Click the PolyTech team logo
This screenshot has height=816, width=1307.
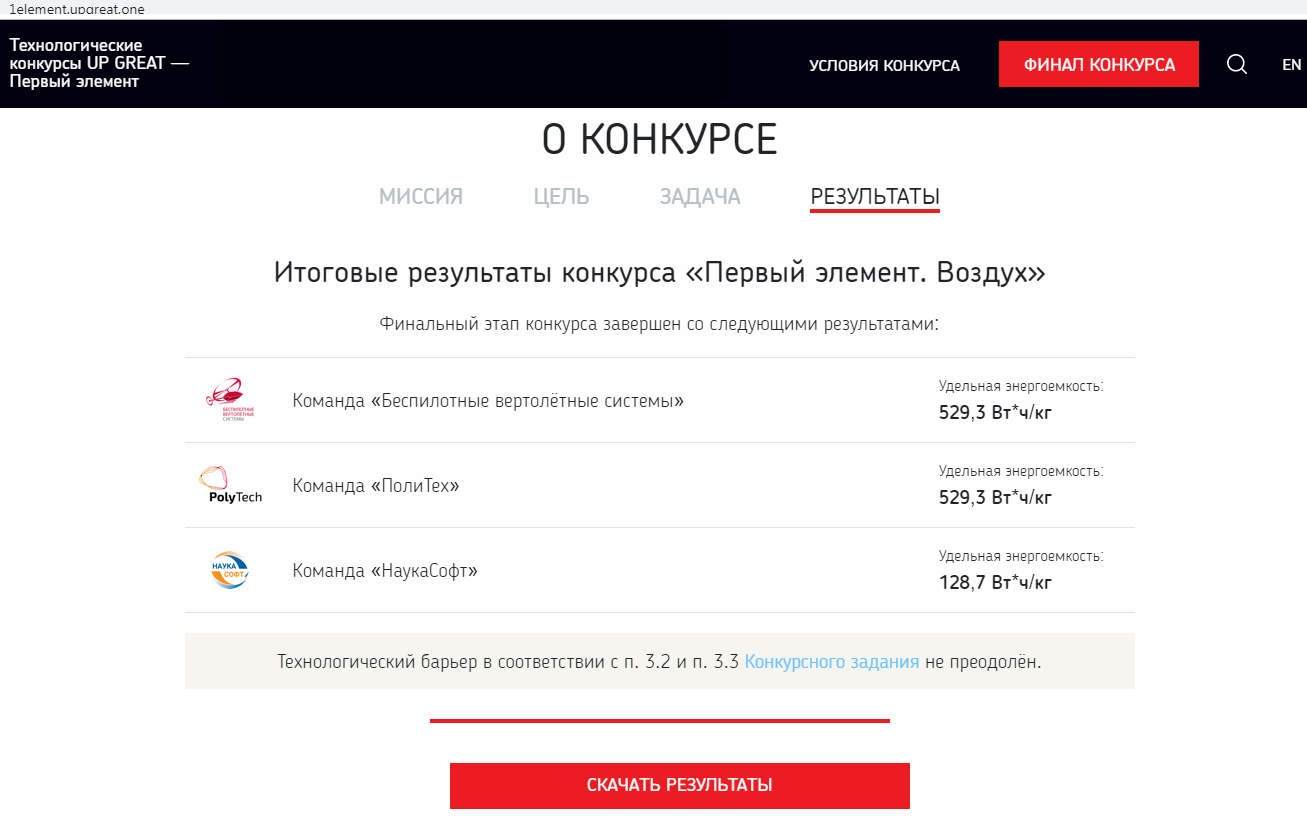[x=230, y=485]
